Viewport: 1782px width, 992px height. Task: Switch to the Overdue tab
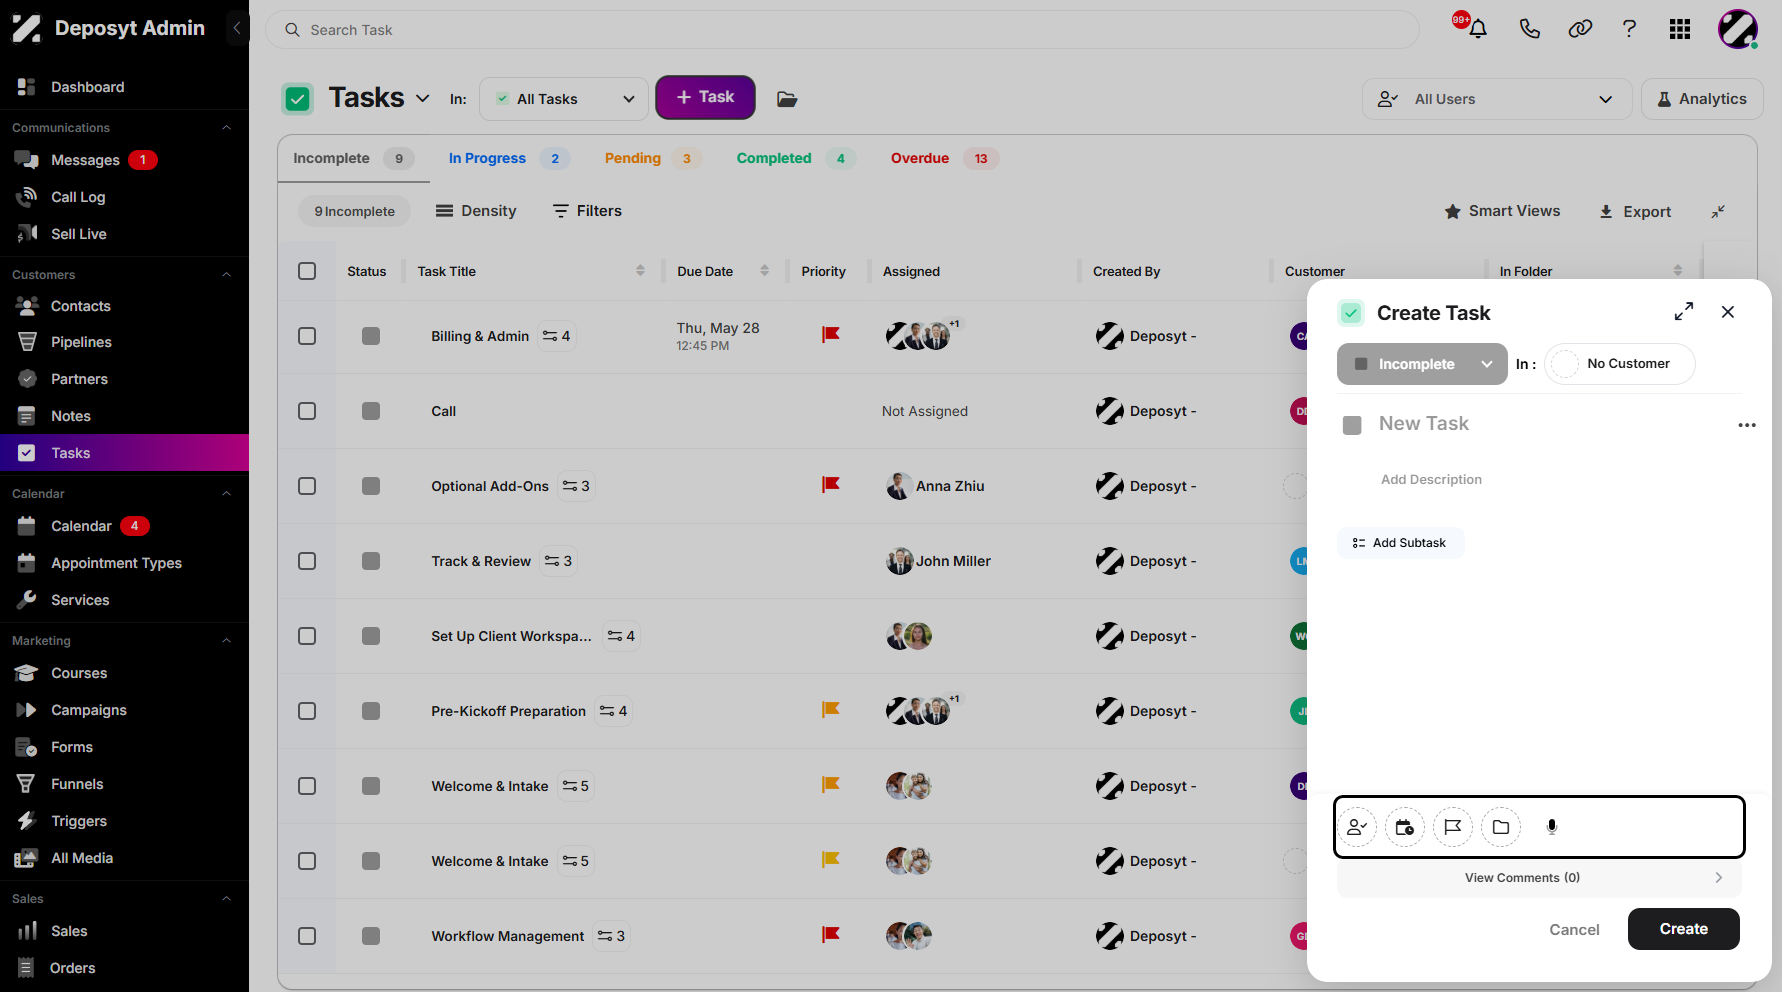click(944, 158)
